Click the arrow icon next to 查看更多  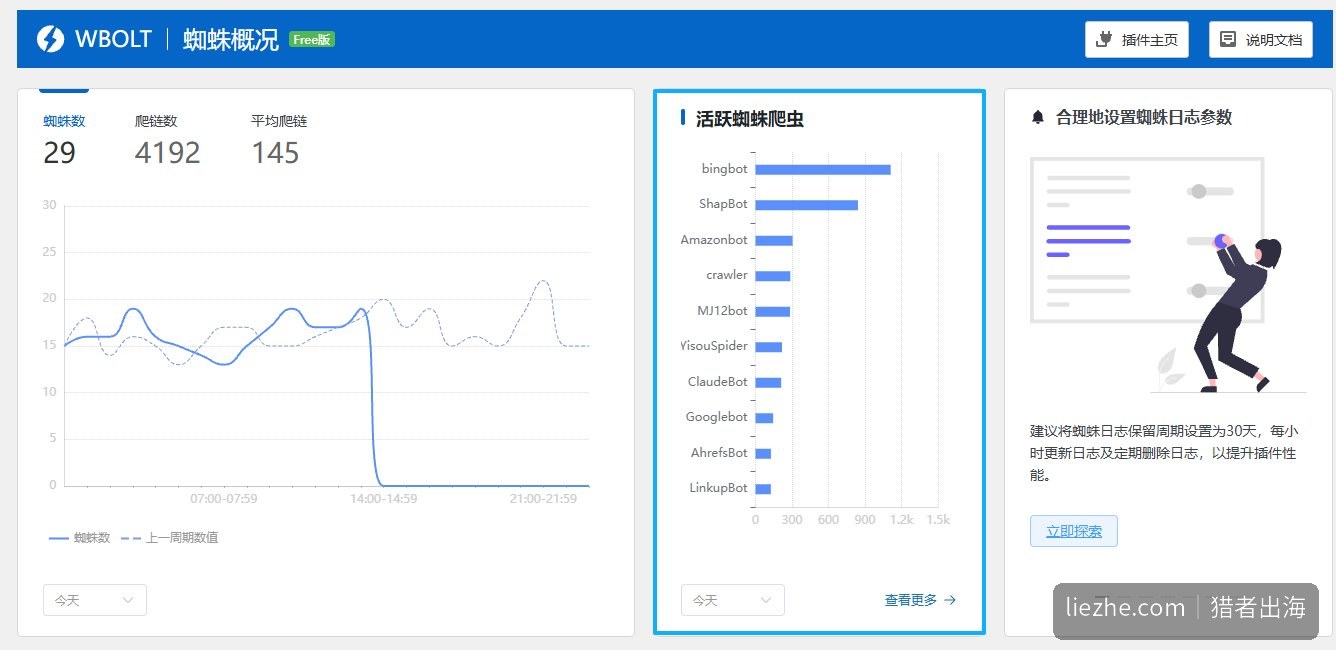[950, 600]
